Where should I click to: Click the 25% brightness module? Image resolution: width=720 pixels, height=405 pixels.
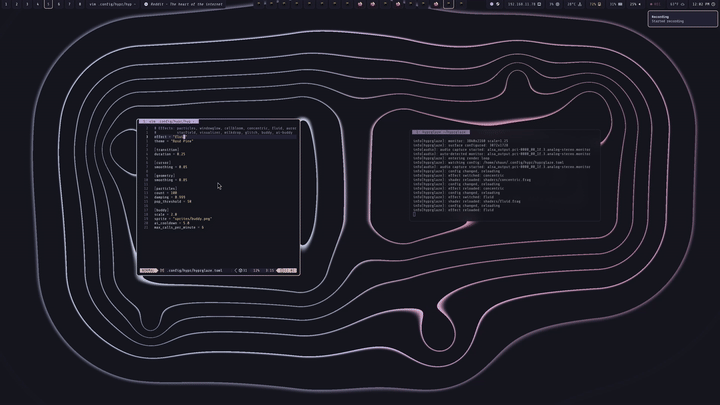click(x=636, y=4)
